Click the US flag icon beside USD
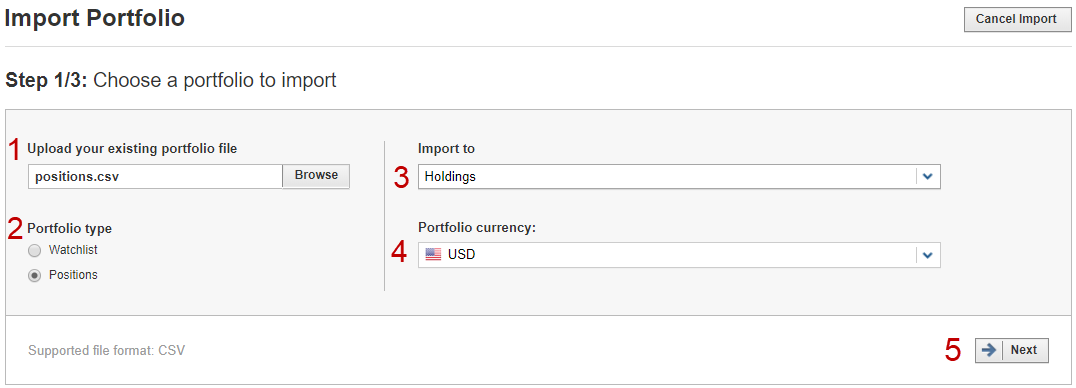The height and width of the screenshot is (388, 1076). 433,255
